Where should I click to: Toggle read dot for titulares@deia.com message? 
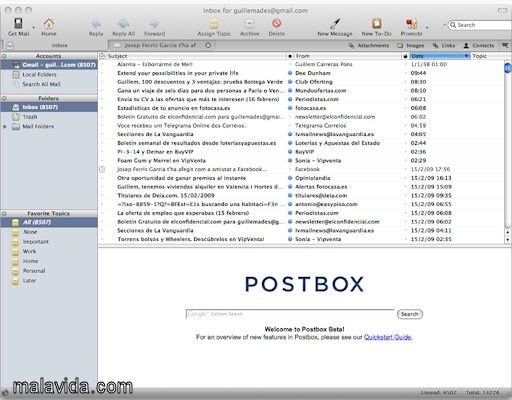click(x=290, y=195)
